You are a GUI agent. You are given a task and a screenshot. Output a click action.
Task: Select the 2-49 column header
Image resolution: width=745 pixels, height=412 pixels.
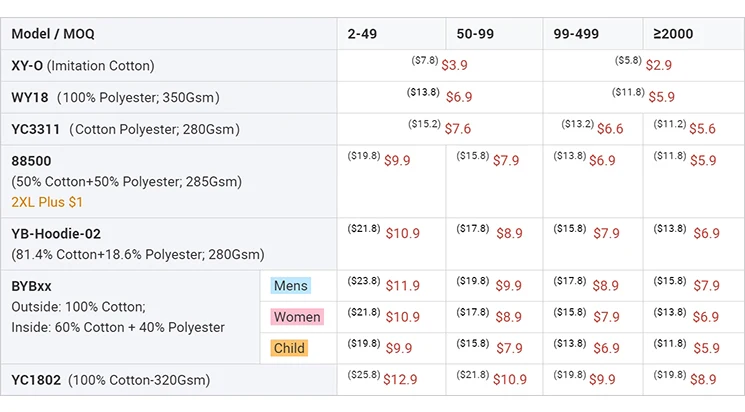[x=392, y=34]
